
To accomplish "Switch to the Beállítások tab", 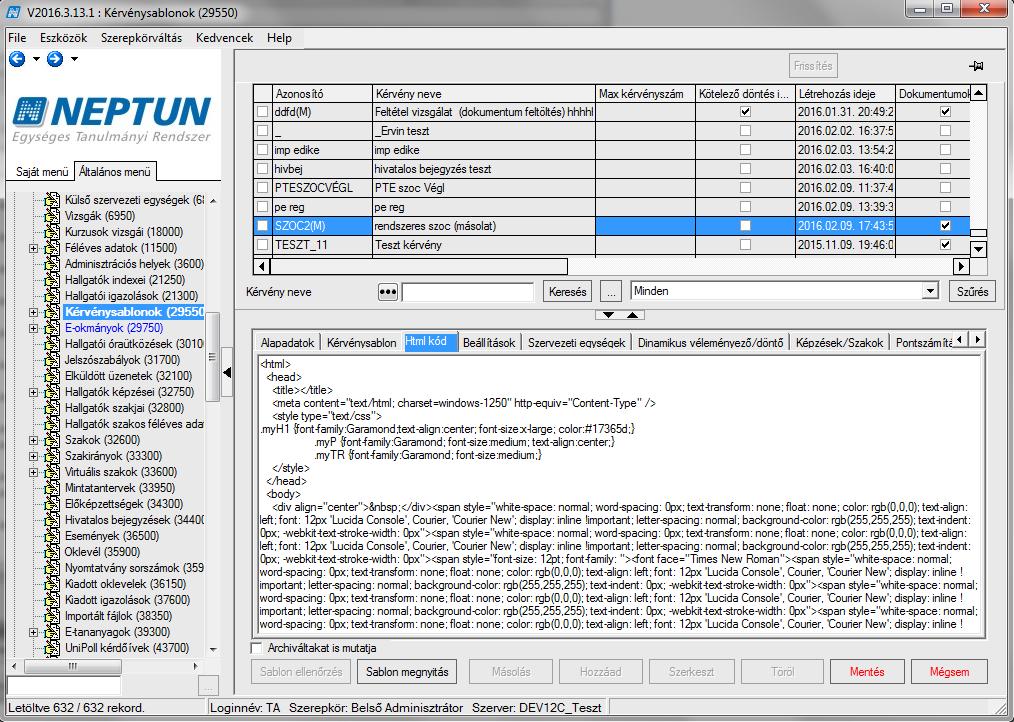I will (x=489, y=342).
